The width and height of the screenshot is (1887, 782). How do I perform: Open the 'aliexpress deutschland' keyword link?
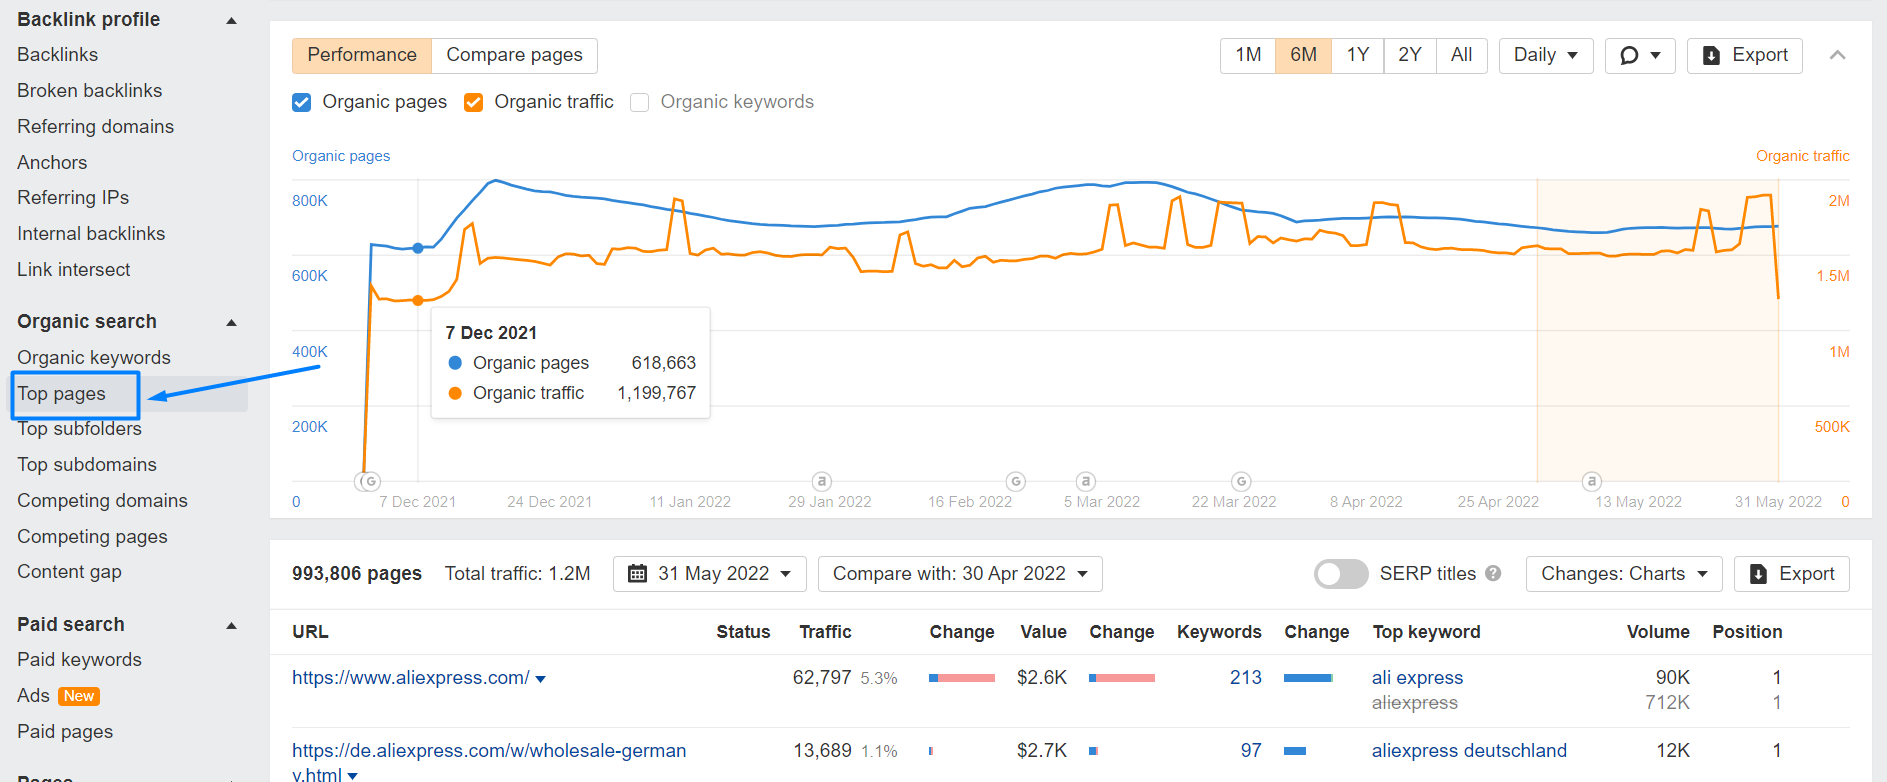pos(1469,751)
